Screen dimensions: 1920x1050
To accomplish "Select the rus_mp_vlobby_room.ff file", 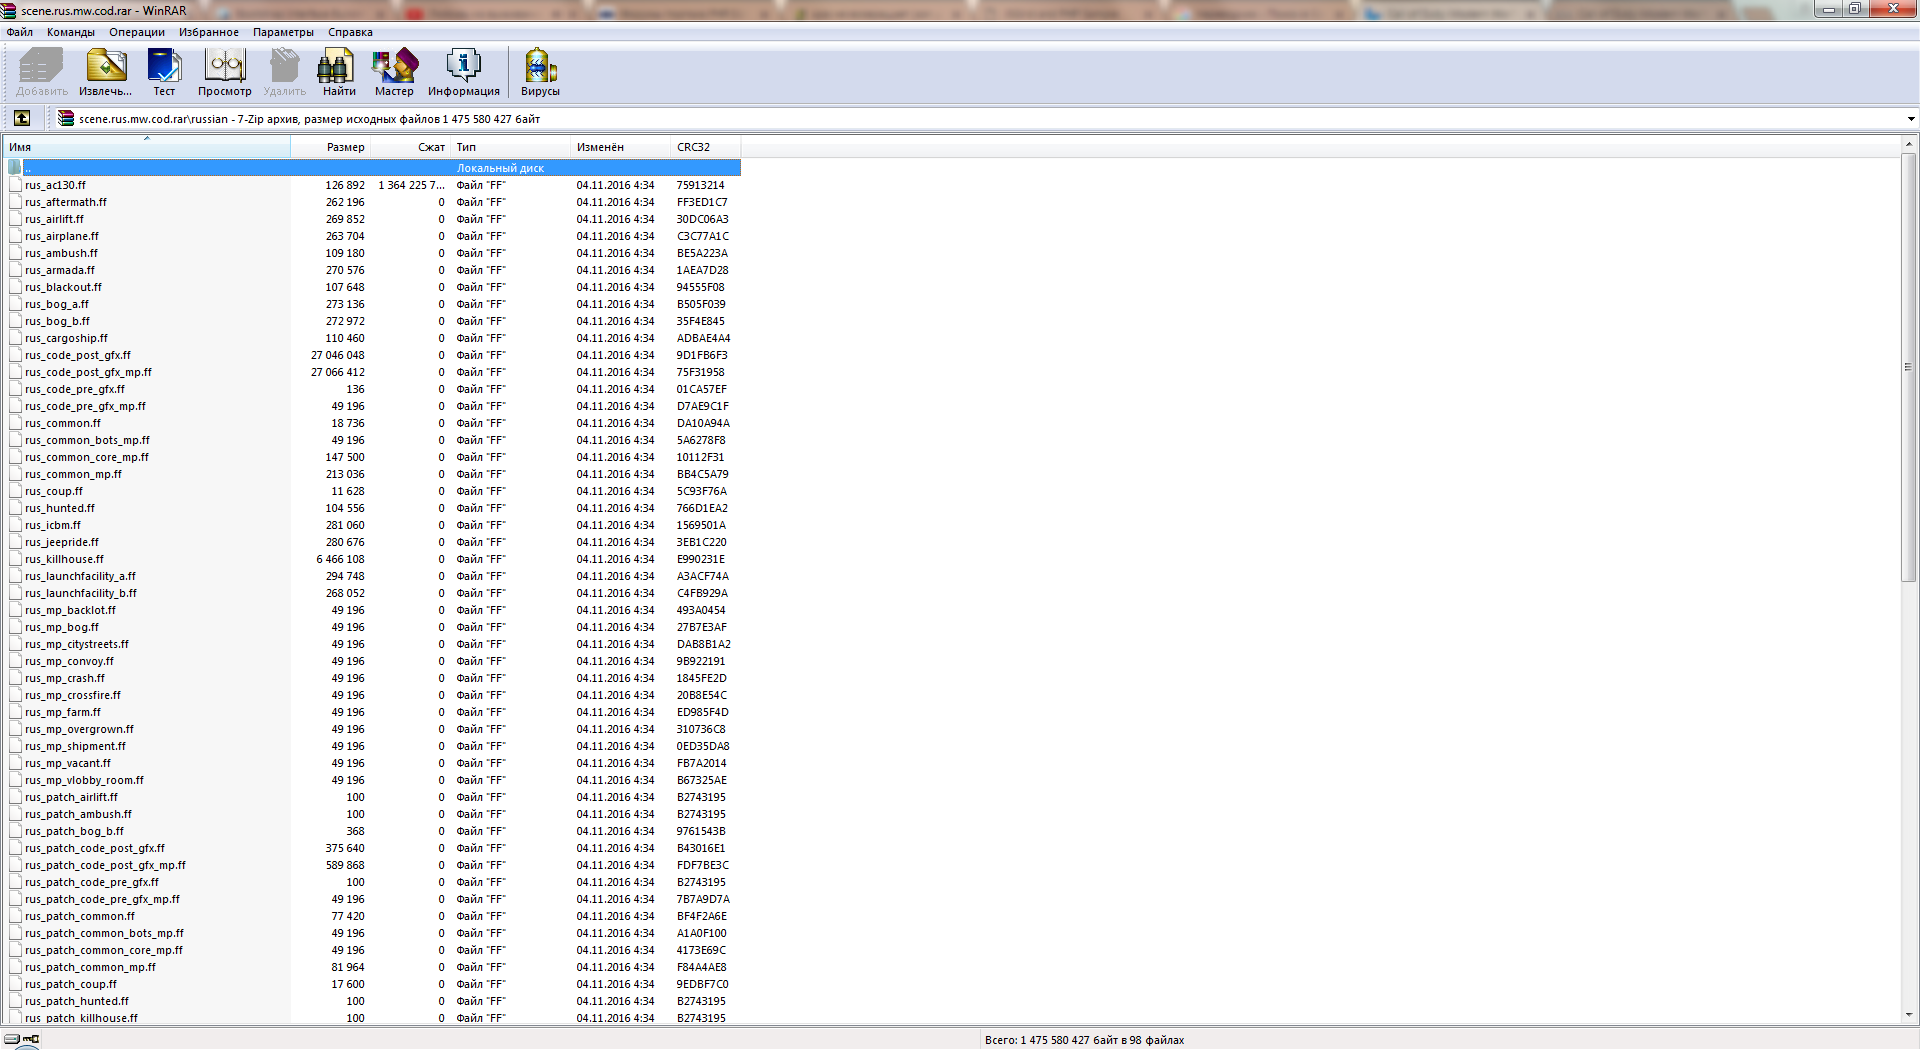I will coord(85,780).
